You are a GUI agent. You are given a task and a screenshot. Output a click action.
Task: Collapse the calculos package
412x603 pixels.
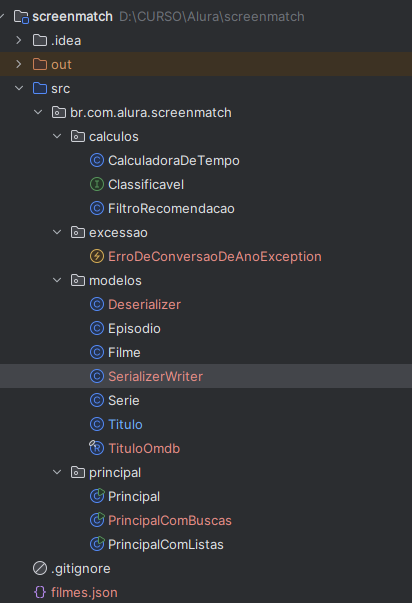pyautogui.click(x=57, y=136)
